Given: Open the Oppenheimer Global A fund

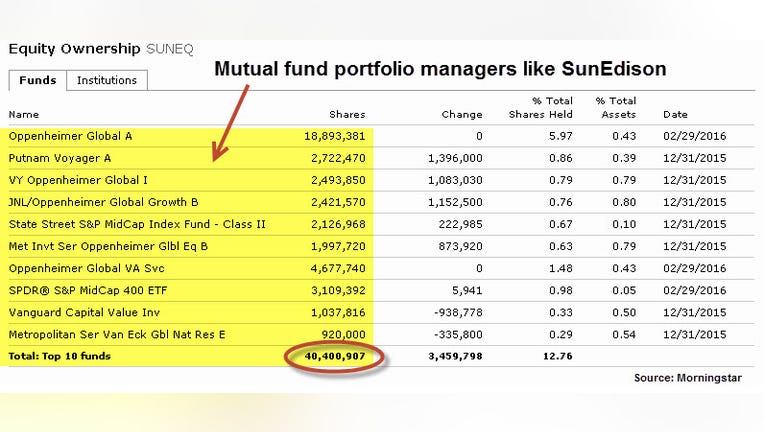Looking at the screenshot, I should pyautogui.click(x=70, y=136).
